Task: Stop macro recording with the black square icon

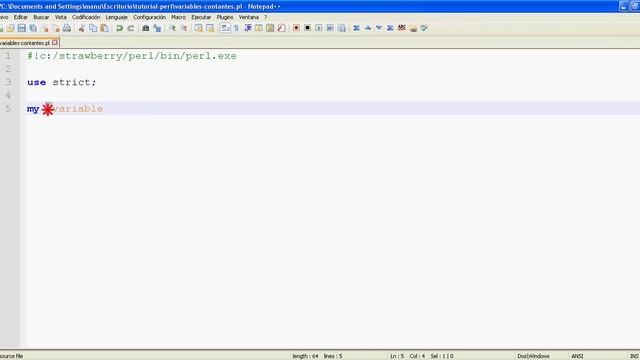Action: (308, 28)
